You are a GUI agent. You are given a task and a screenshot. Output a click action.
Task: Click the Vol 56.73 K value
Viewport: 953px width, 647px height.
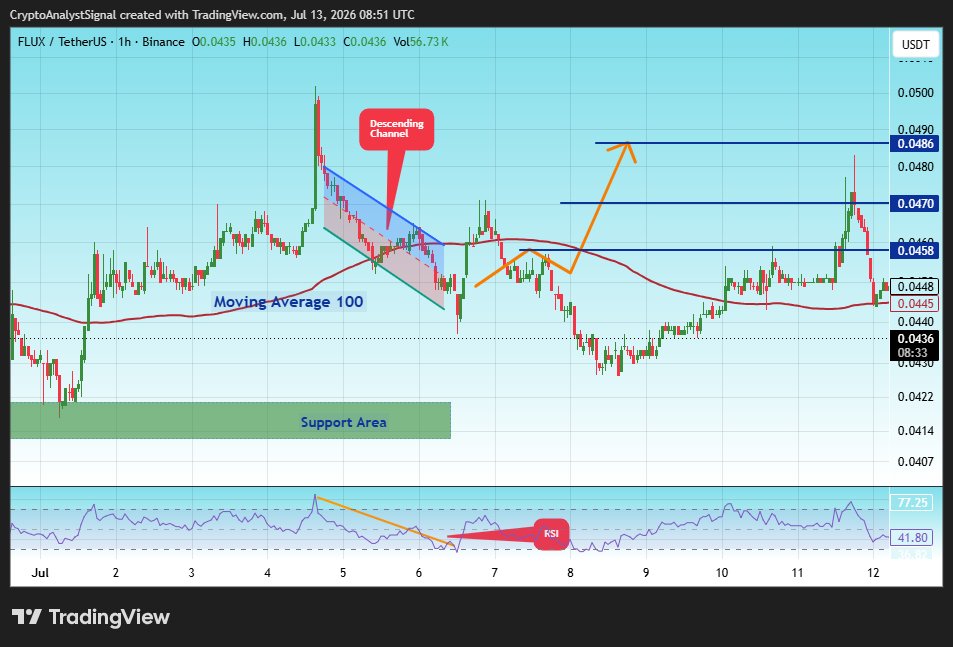tap(421, 42)
